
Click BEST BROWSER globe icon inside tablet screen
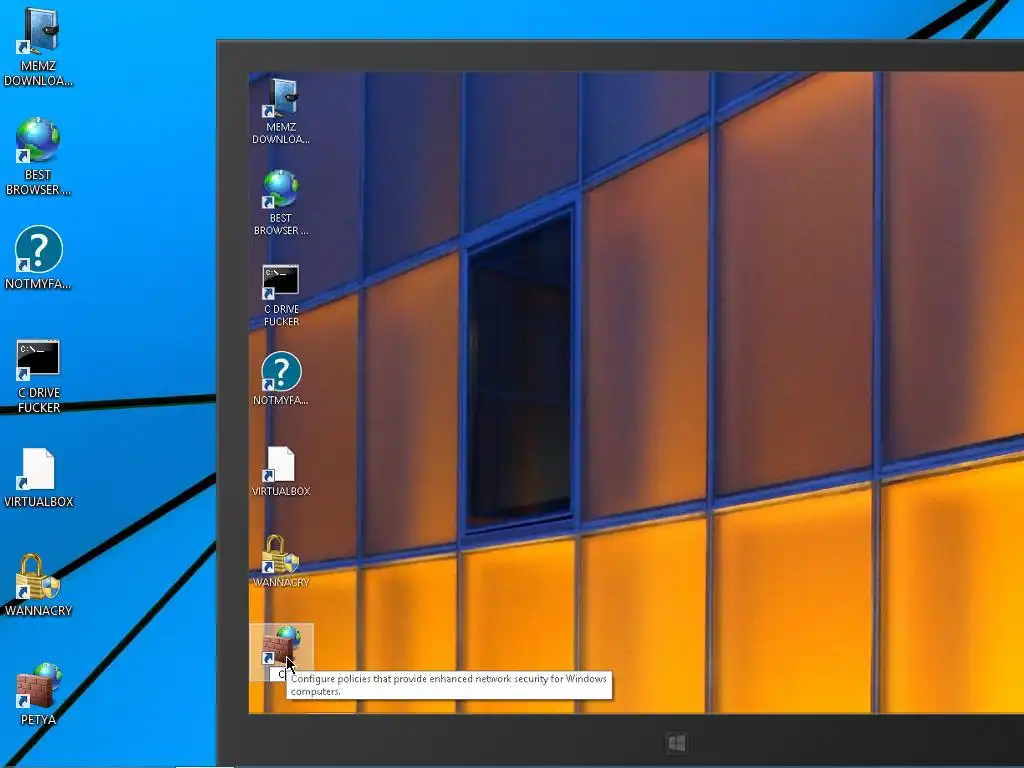click(281, 189)
